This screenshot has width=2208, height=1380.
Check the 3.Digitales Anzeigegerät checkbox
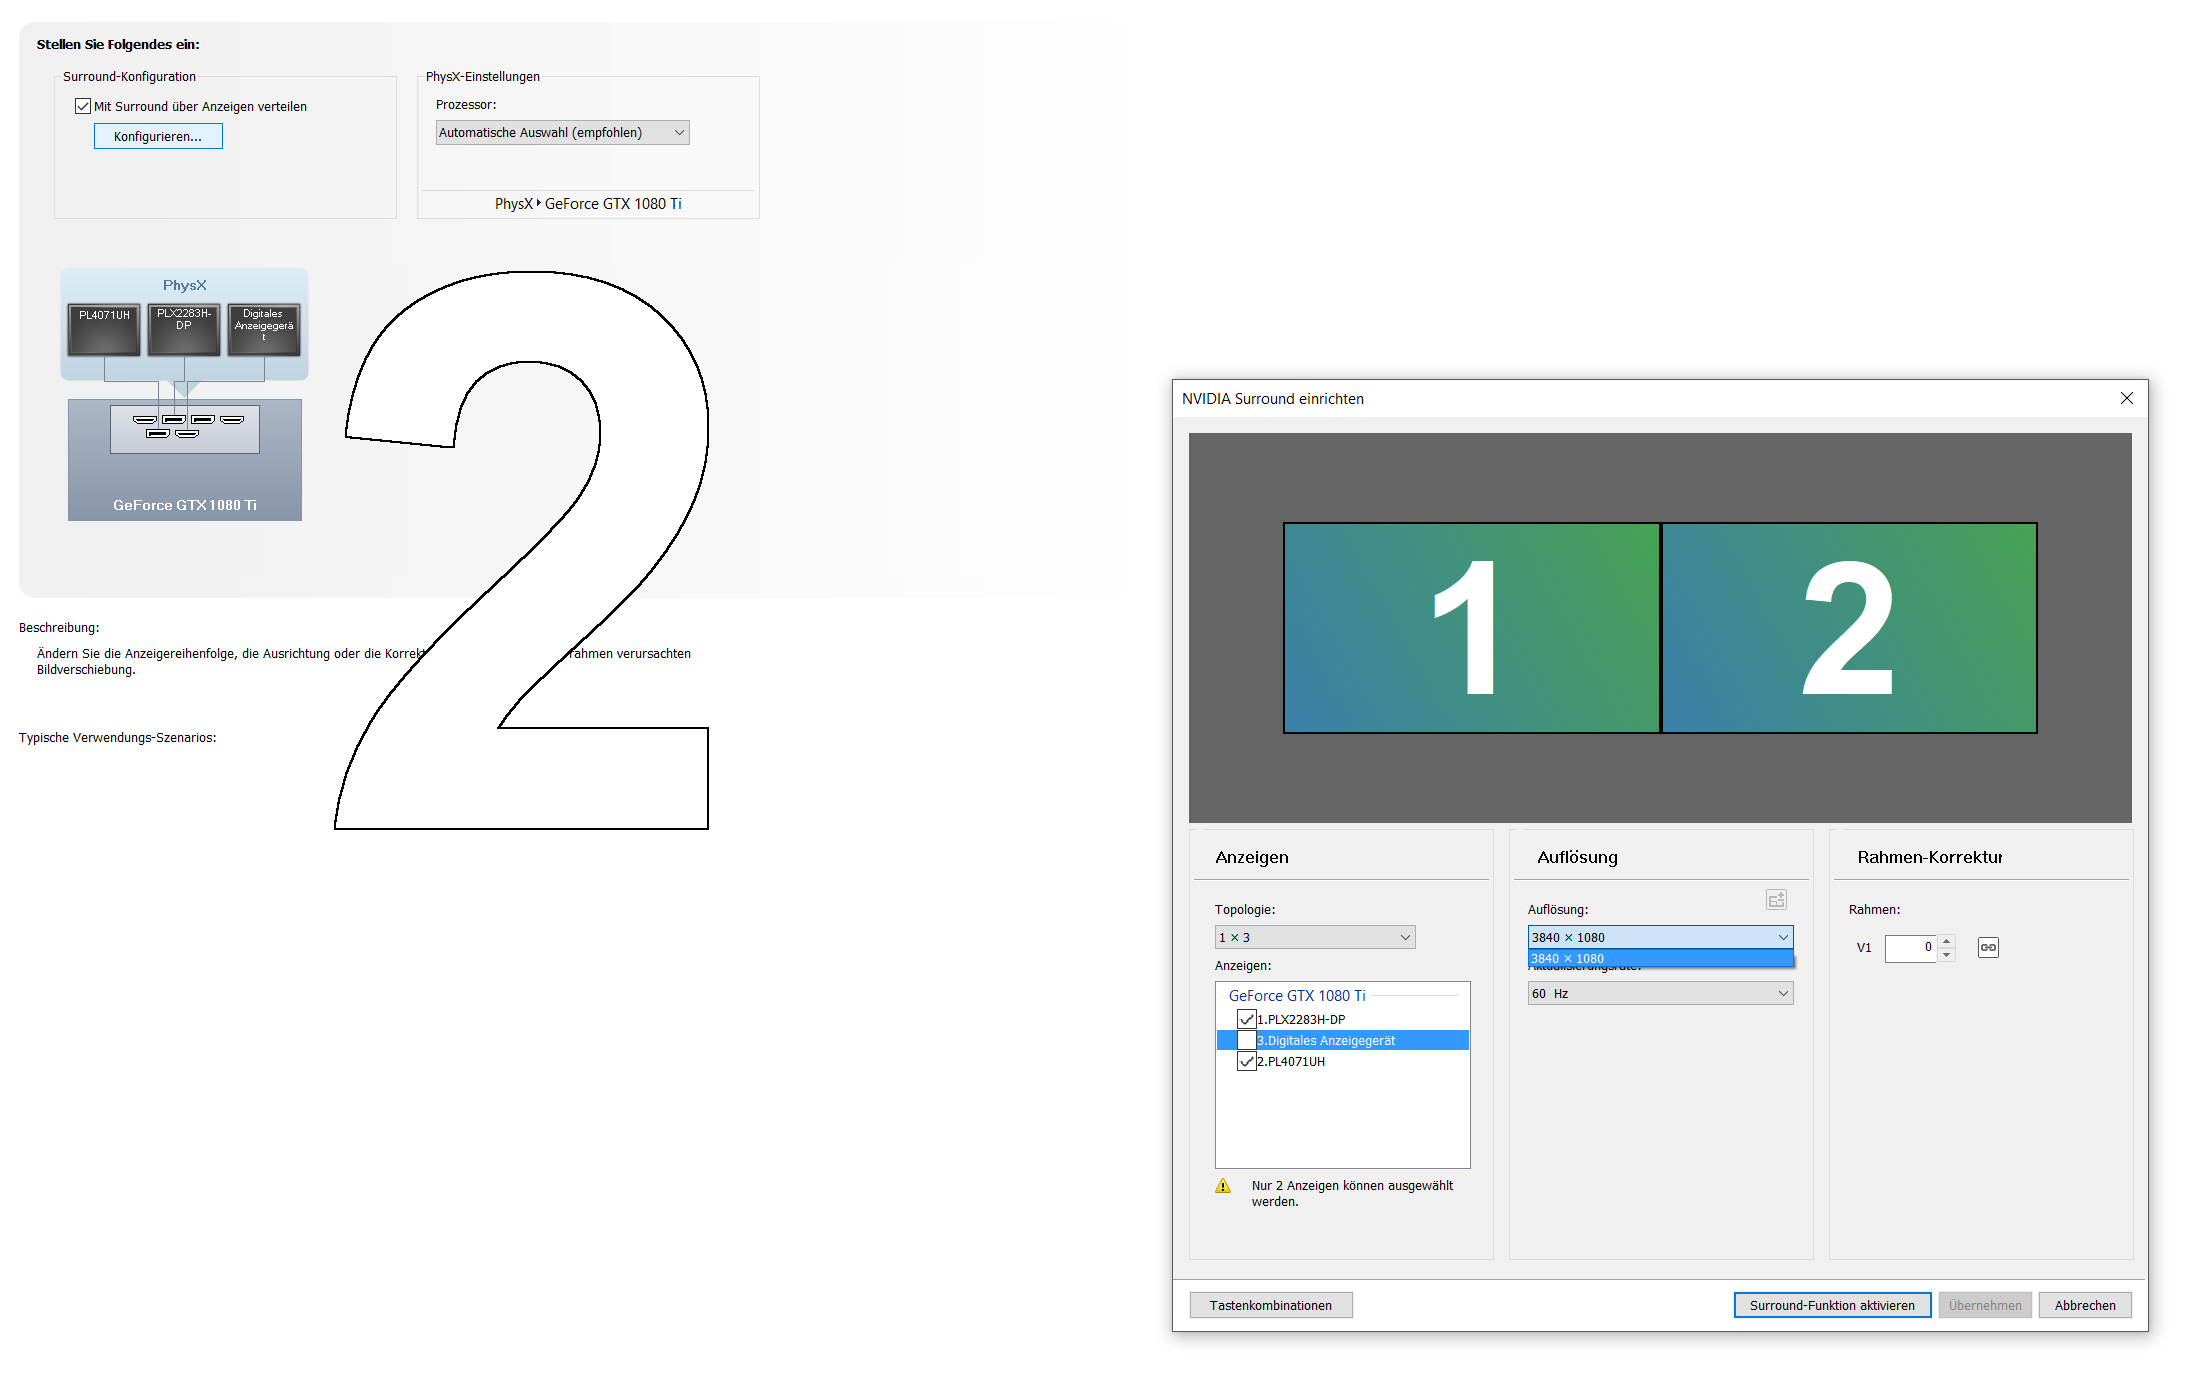pos(1246,1040)
